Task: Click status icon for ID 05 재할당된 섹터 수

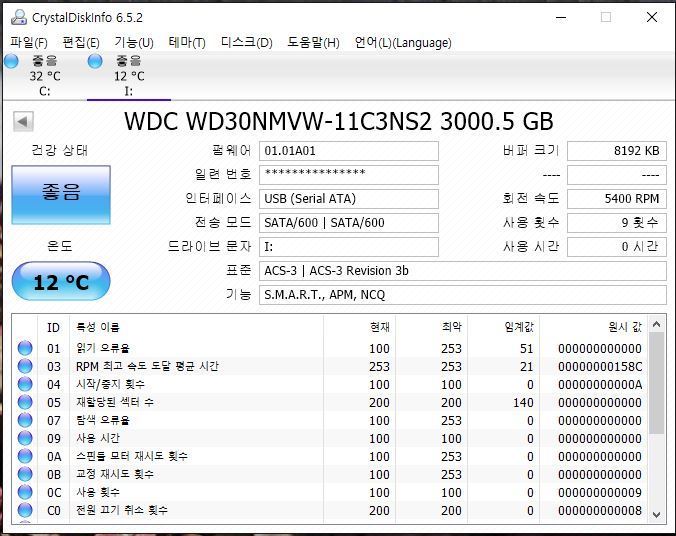Action: (25, 402)
